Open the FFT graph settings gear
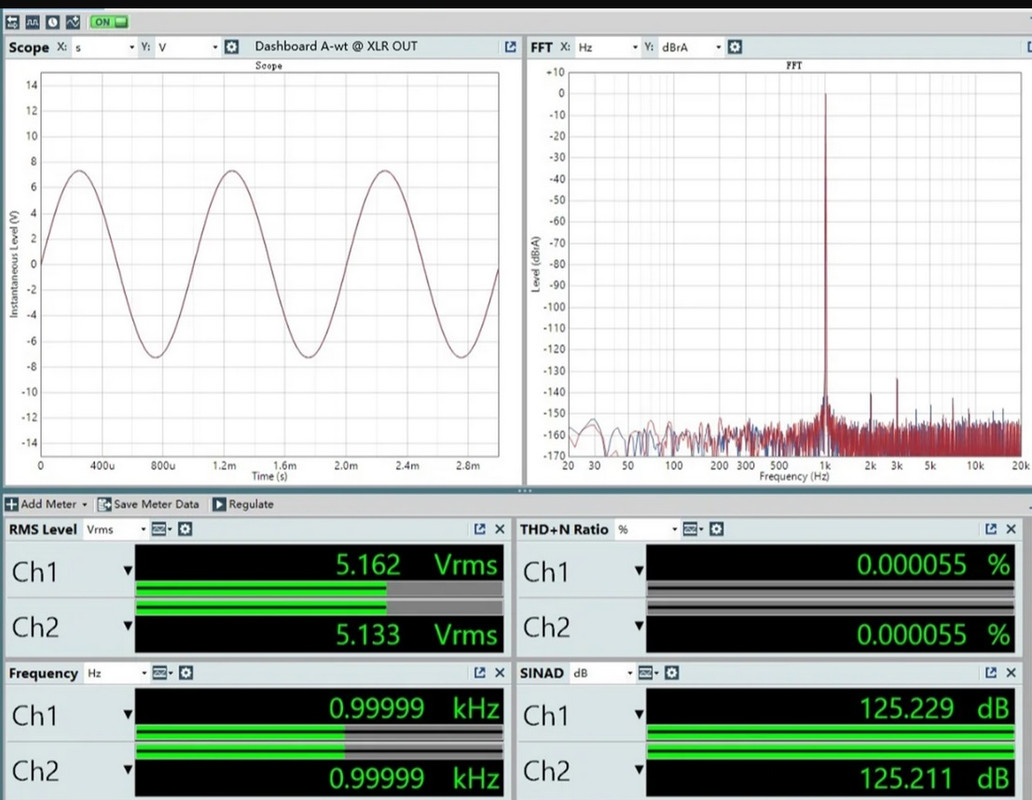The image size is (1032, 800). point(735,47)
